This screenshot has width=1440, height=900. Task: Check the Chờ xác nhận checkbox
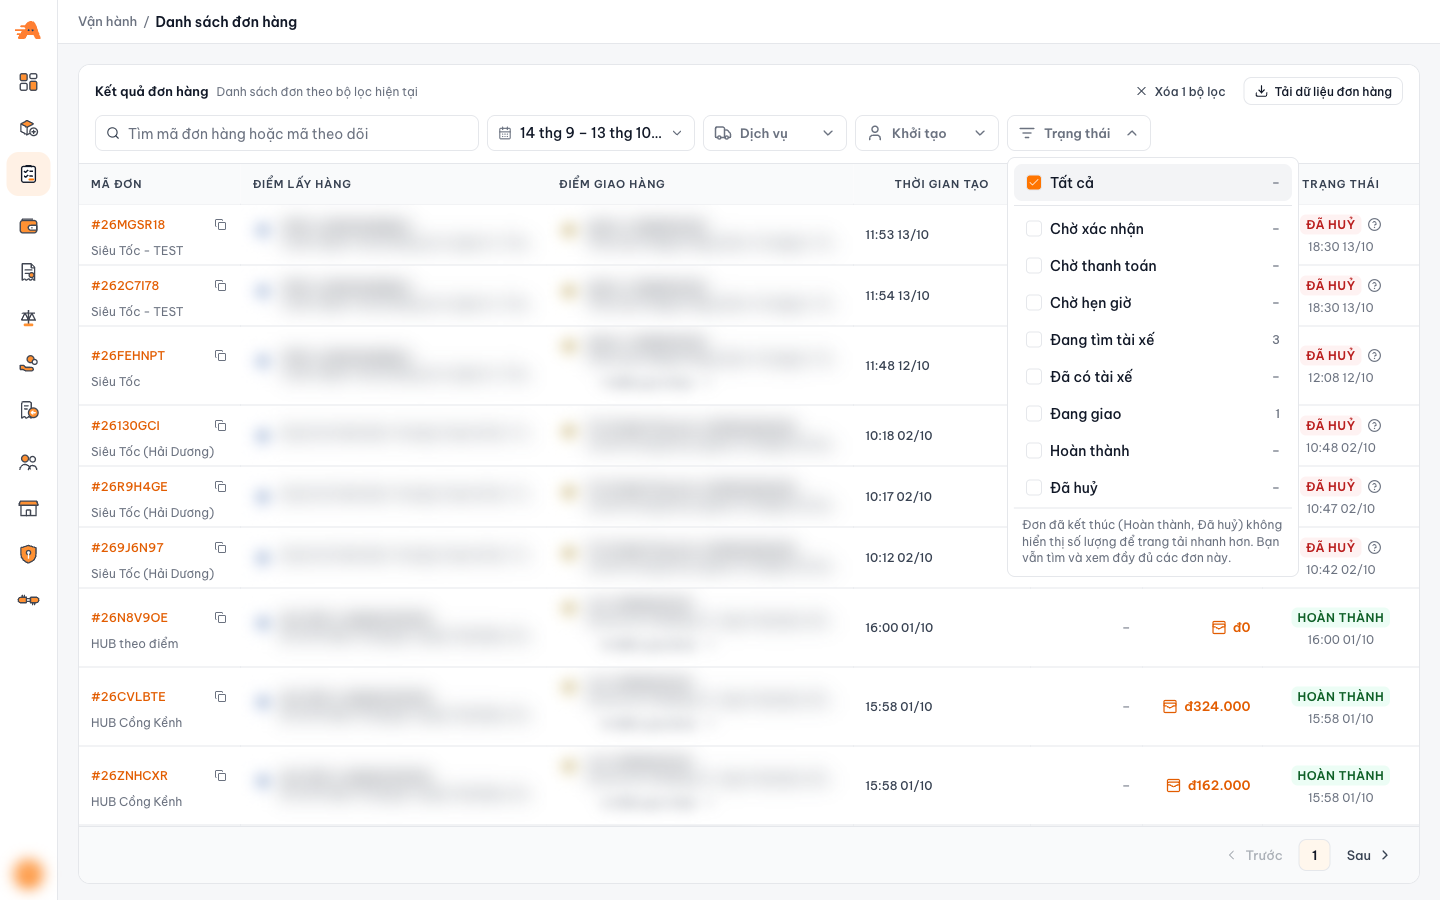click(x=1034, y=229)
